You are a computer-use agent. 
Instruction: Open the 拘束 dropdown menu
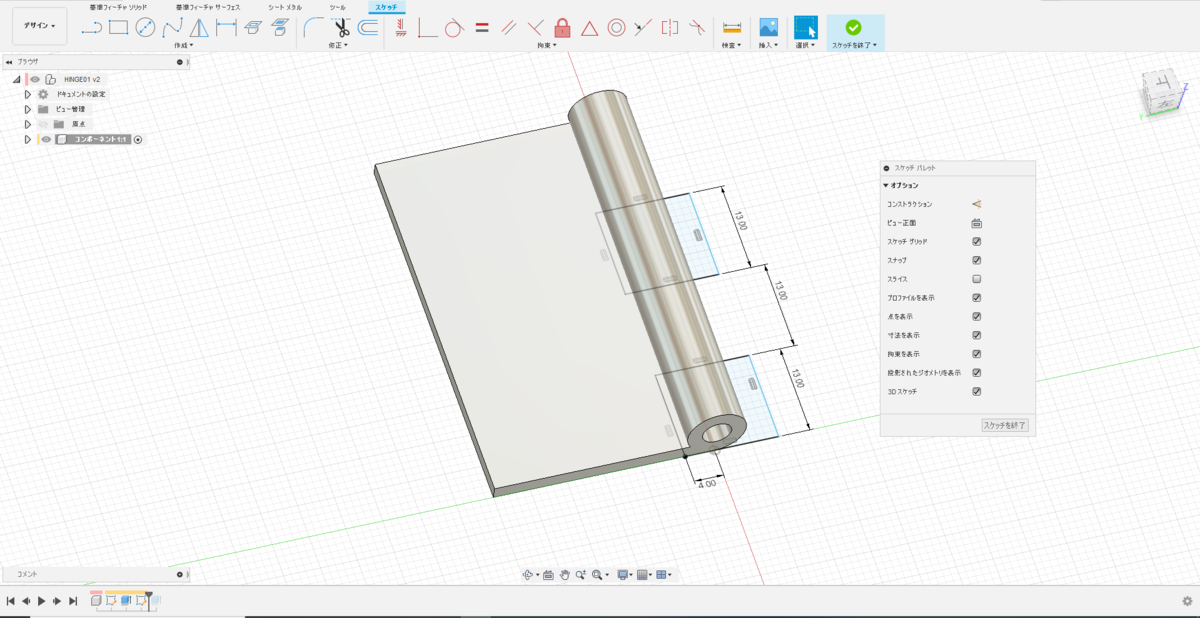pyautogui.click(x=546, y=45)
